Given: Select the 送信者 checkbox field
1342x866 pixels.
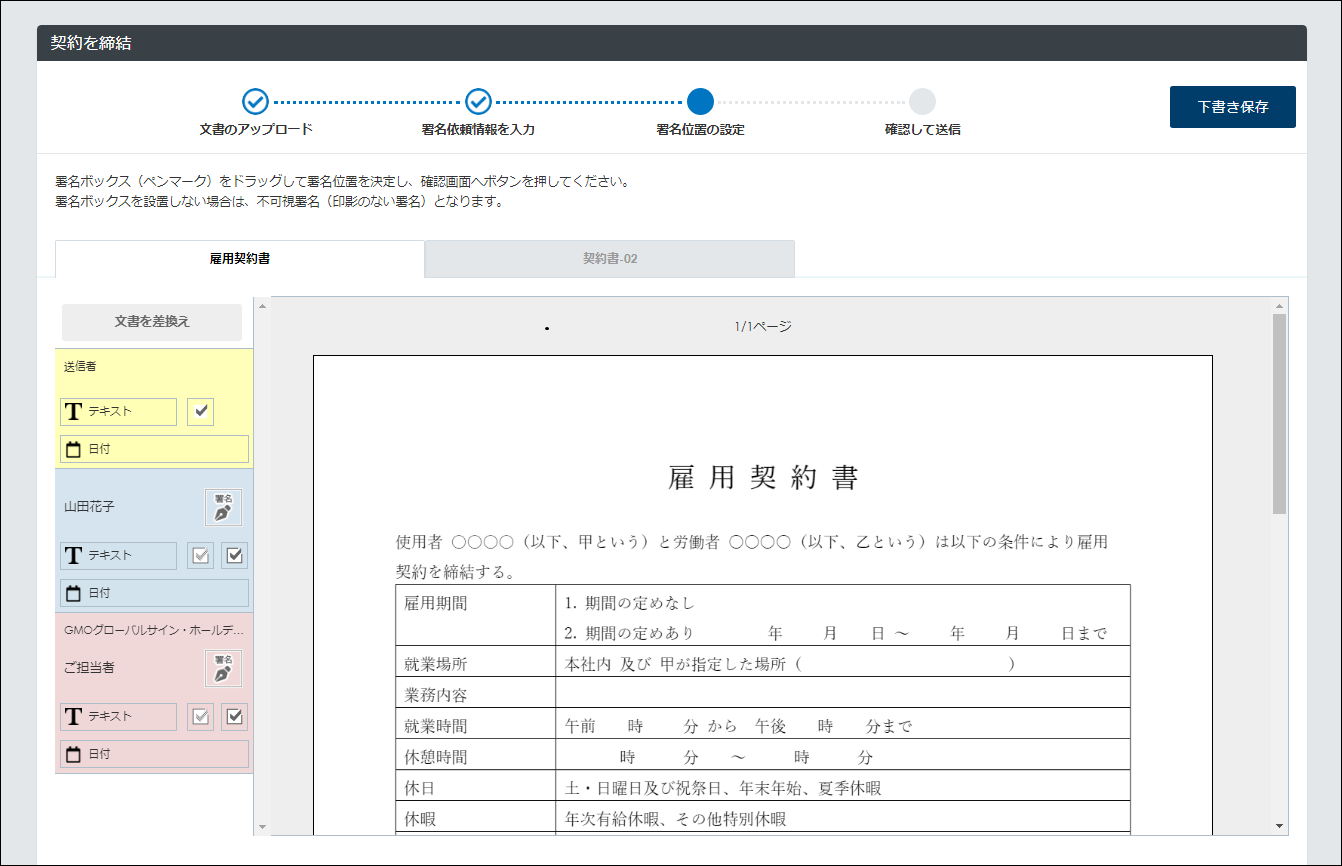Looking at the screenshot, I should 201,411.
